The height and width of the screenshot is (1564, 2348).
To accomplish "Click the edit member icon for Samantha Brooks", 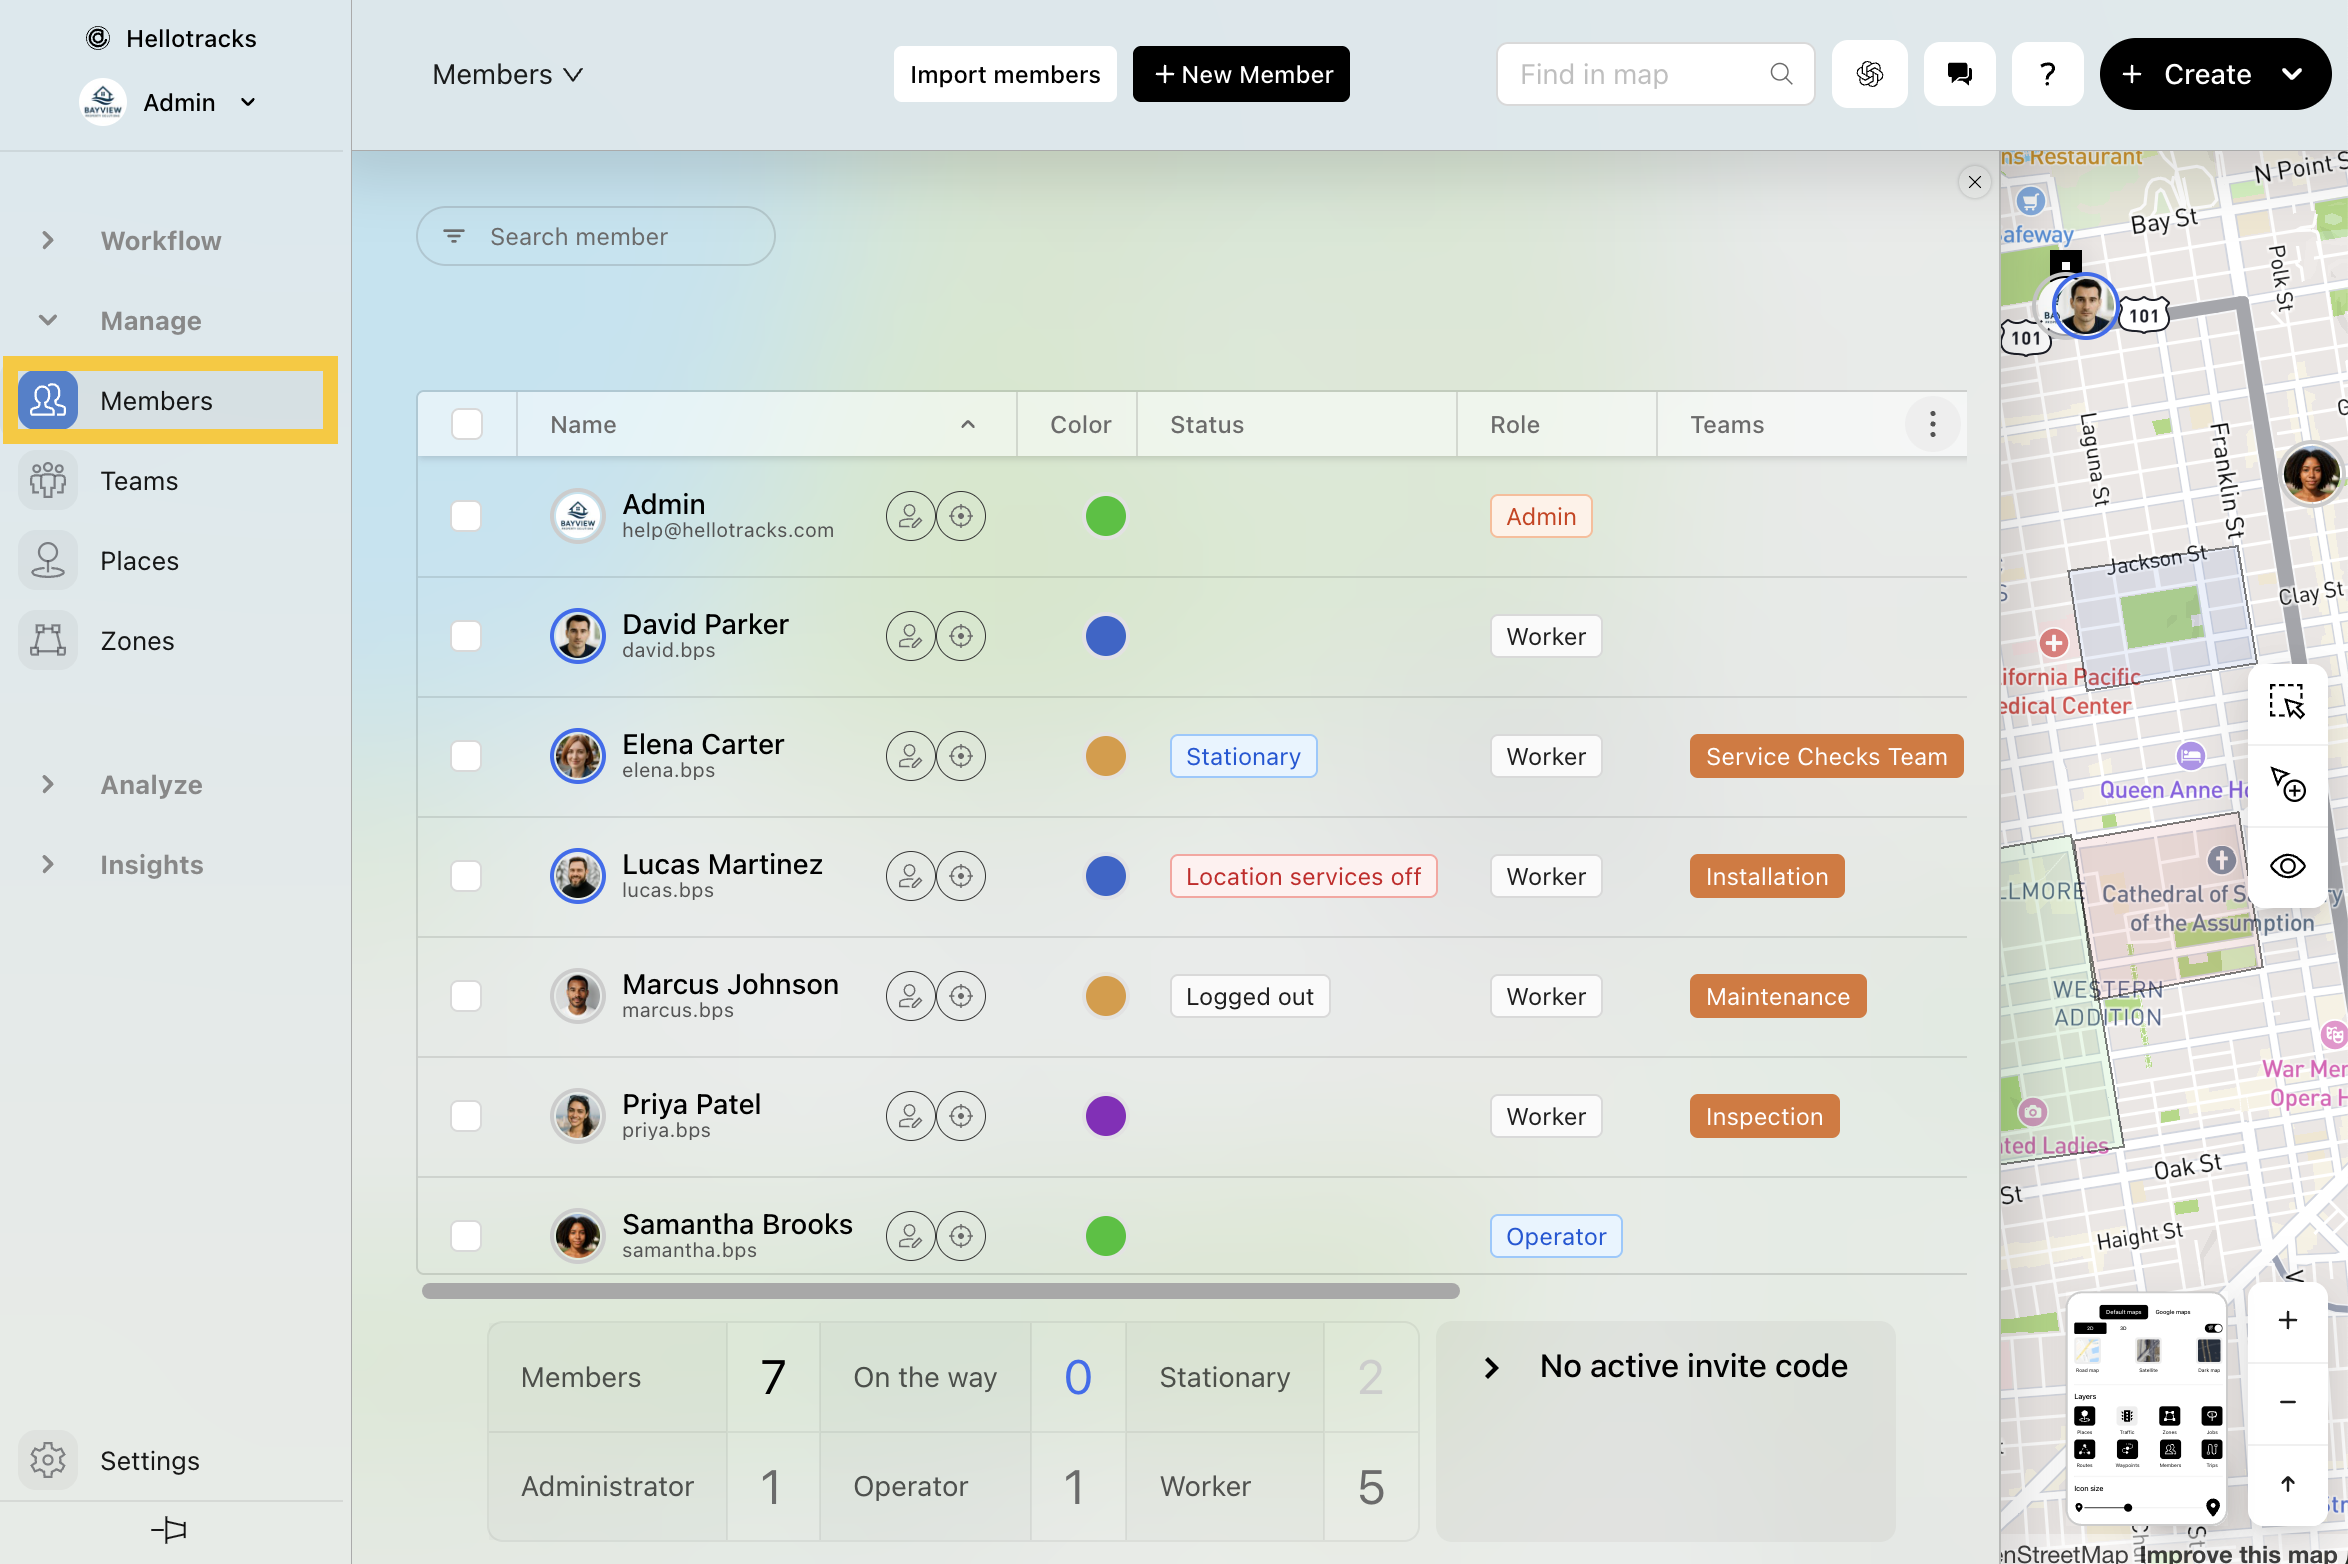I will tap(910, 1236).
